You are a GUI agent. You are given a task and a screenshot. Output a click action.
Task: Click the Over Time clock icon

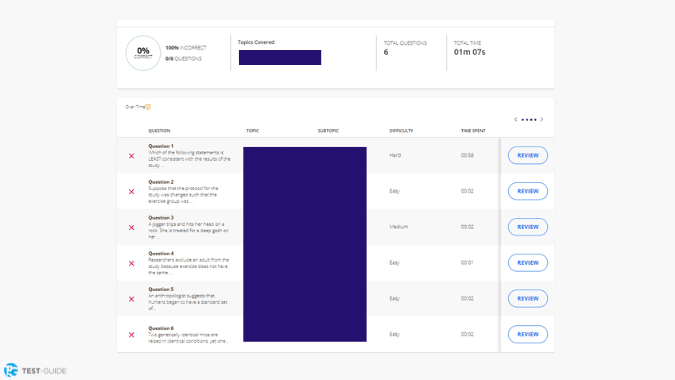pyautogui.click(x=148, y=107)
